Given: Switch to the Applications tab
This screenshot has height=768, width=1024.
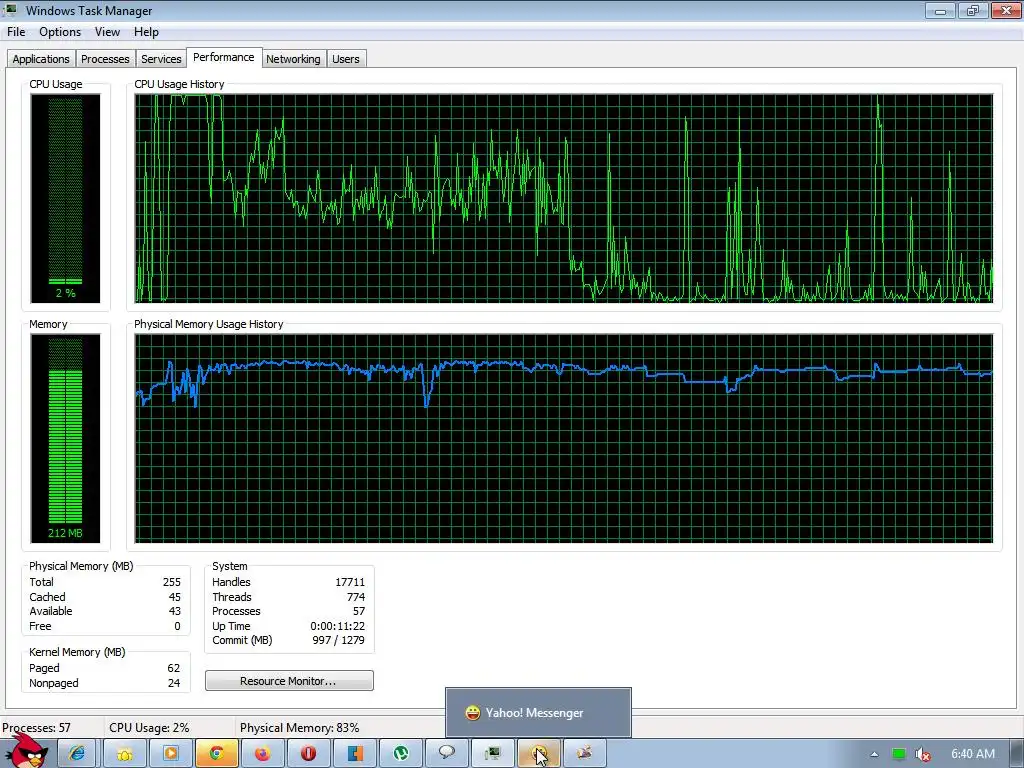Looking at the screenshot, I should click(x=40, y=59).
